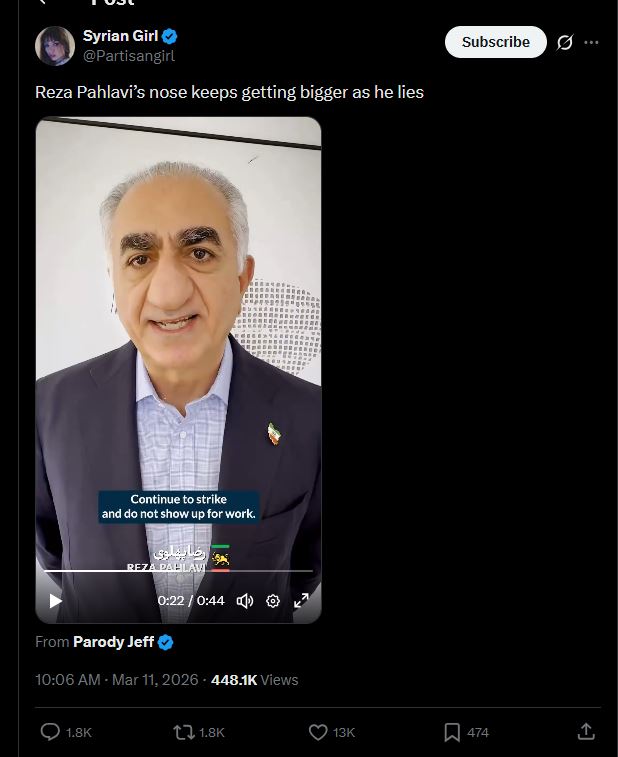Mute the video volume speaker icon

(x=245, y=601)
